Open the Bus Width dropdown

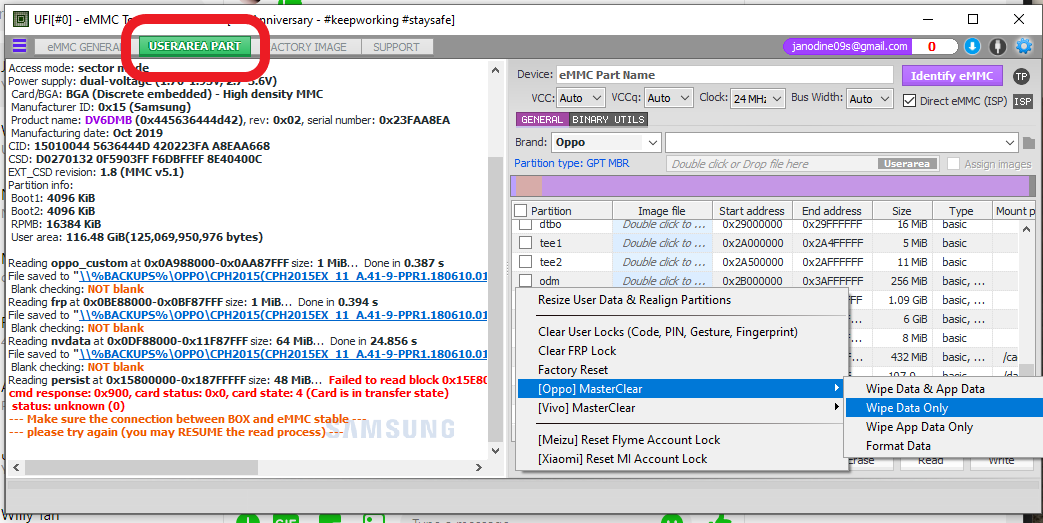coord(869,98)
